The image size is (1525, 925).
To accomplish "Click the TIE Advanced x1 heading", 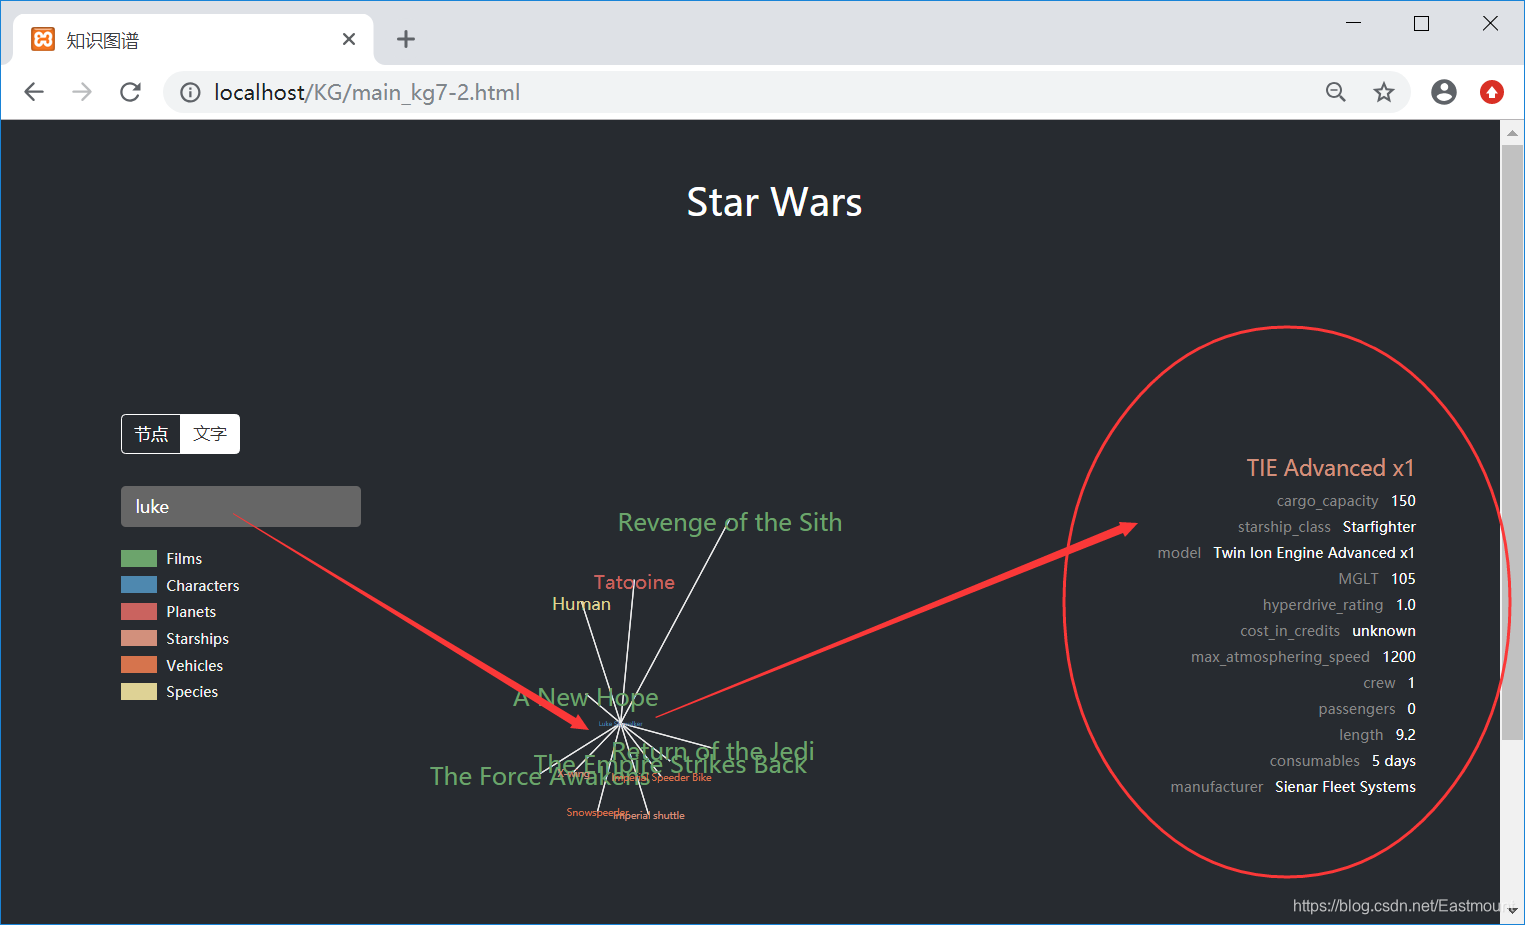I will pyautogui.click(x=1330, y=468).
